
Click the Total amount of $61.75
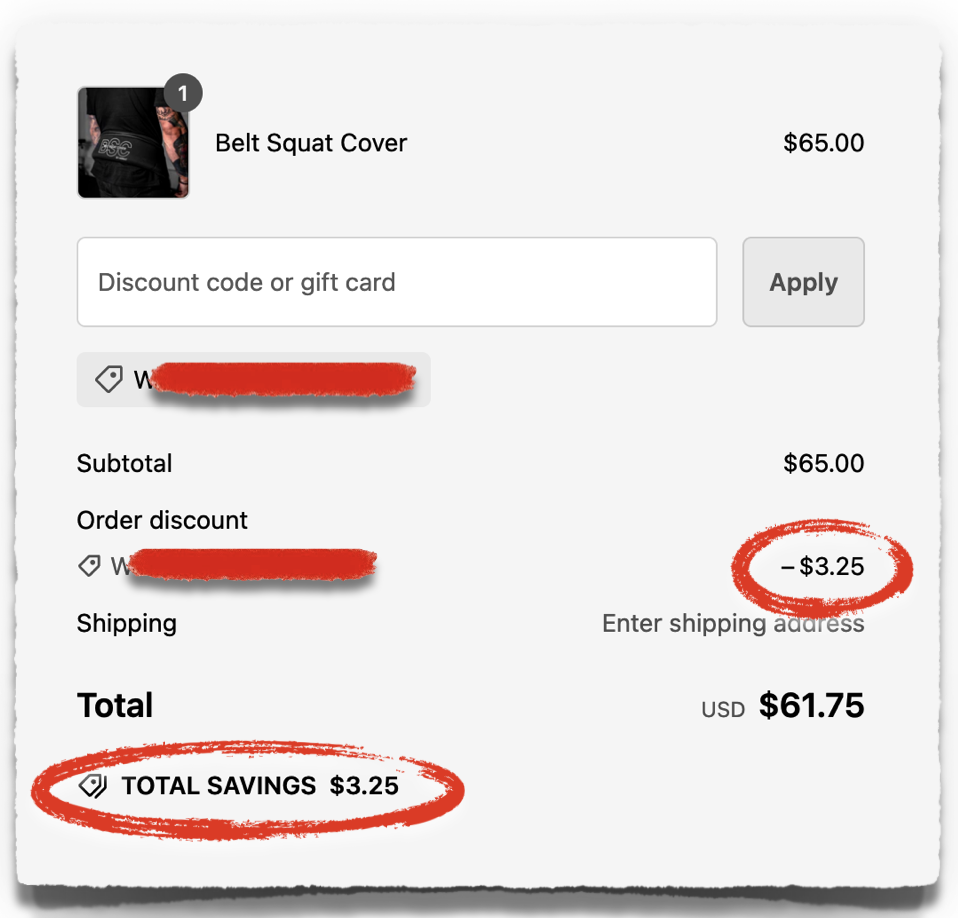[x=812, y=705]
